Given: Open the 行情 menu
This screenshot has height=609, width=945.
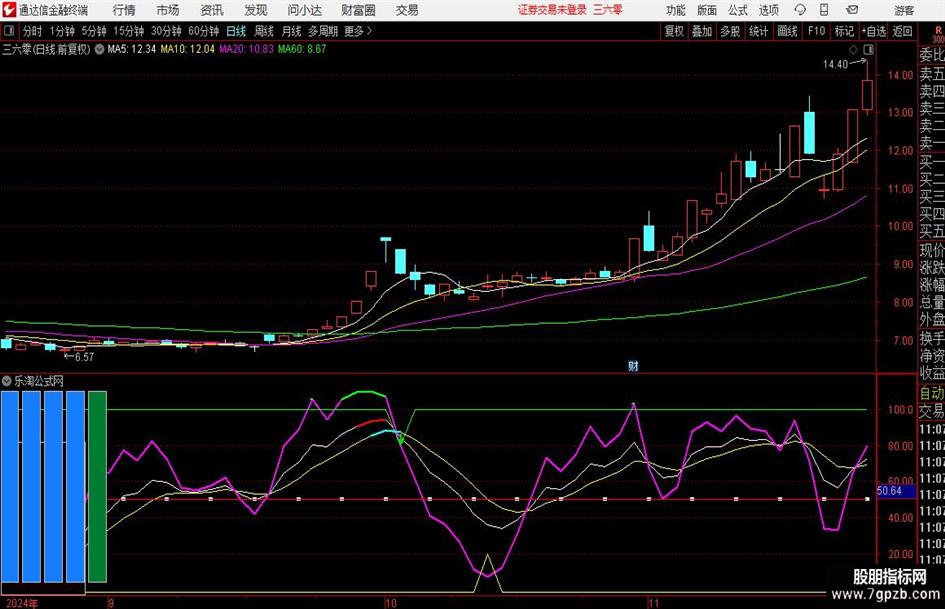Looking at the screenshot, I should pyautogui.click(x=124, y=10).
